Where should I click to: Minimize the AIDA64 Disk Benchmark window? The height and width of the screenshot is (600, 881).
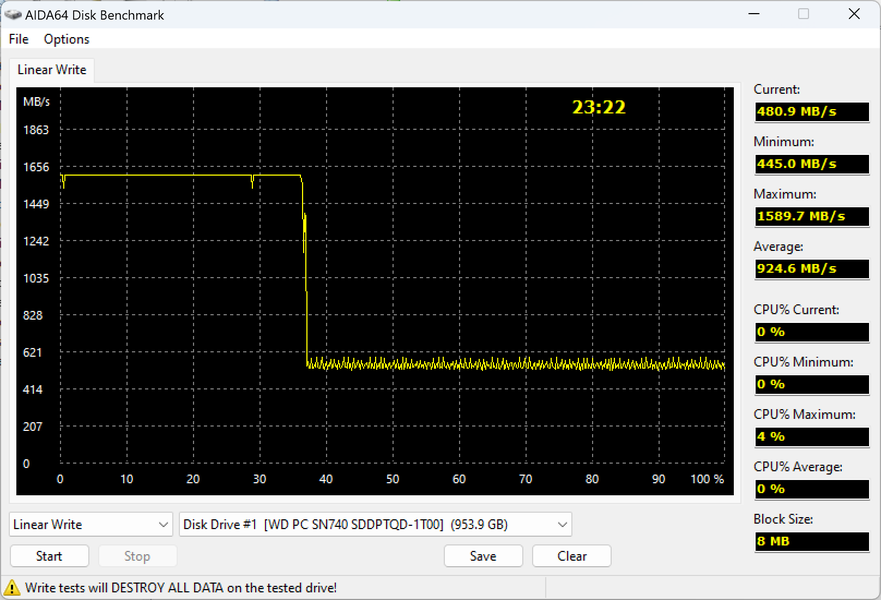click(x=754, y=13)
